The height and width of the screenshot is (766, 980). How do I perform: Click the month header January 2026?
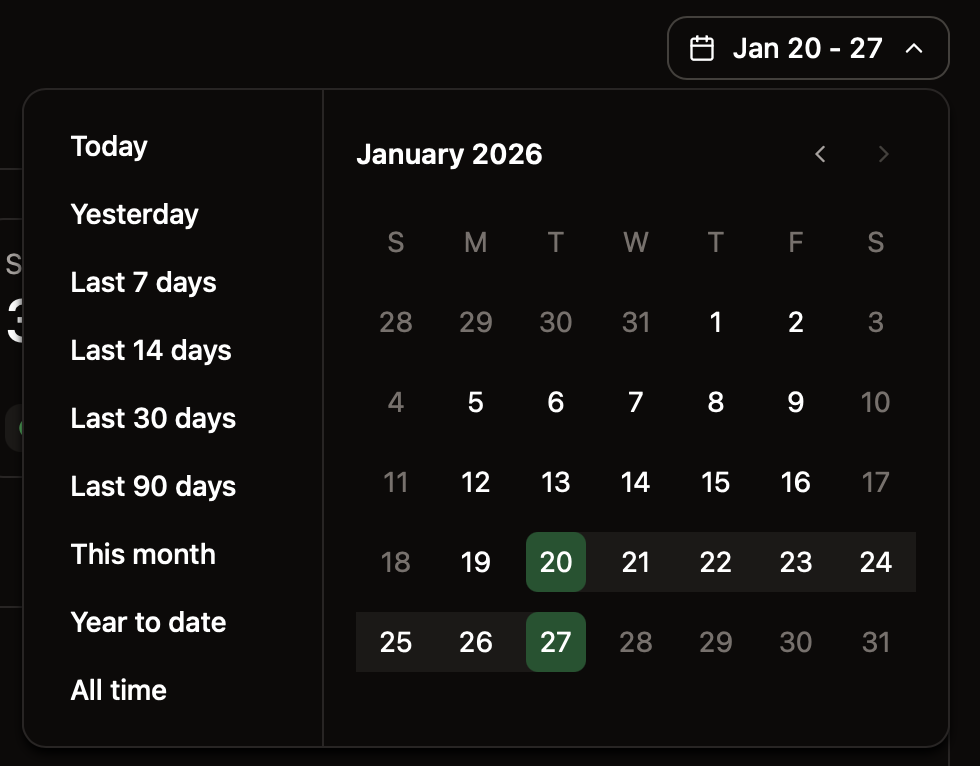449,154
